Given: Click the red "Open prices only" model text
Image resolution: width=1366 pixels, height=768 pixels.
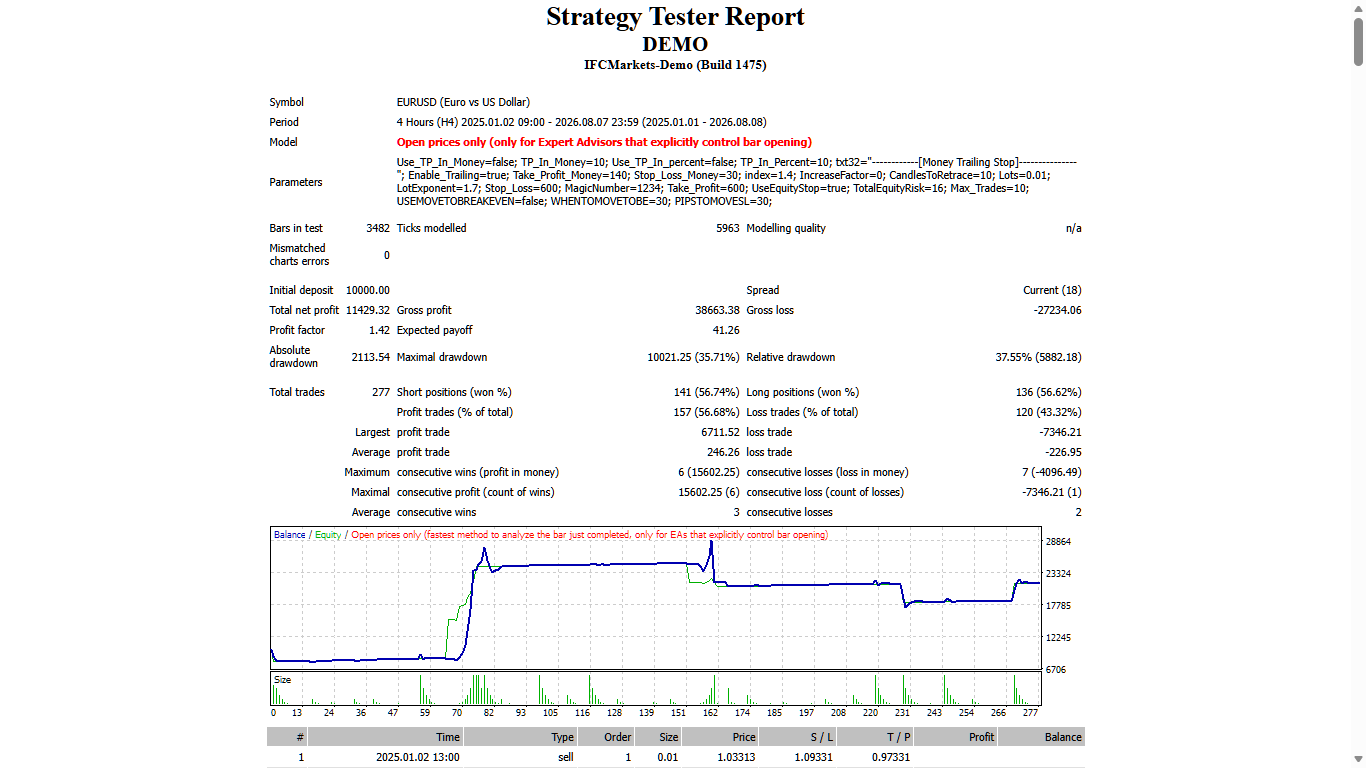Looking at the screenshot, I should (x=604, y=142).
